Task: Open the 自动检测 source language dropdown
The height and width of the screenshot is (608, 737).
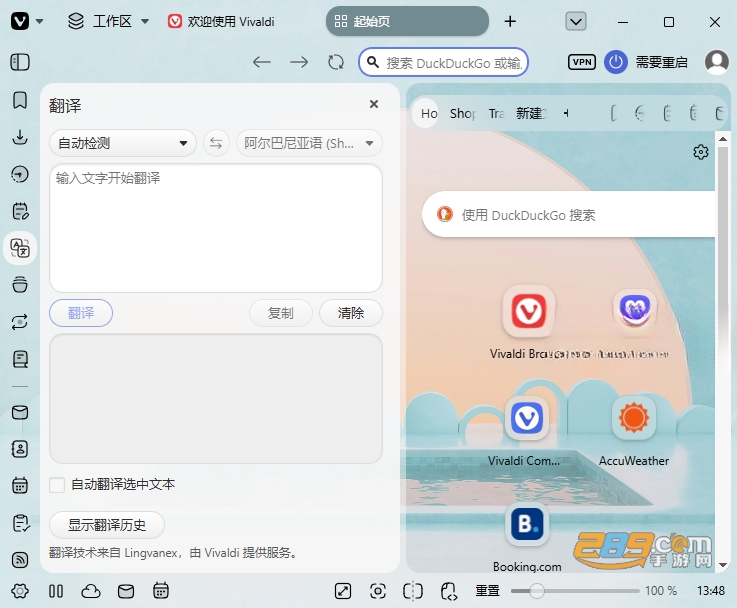Action: click(x=123, y=143)
